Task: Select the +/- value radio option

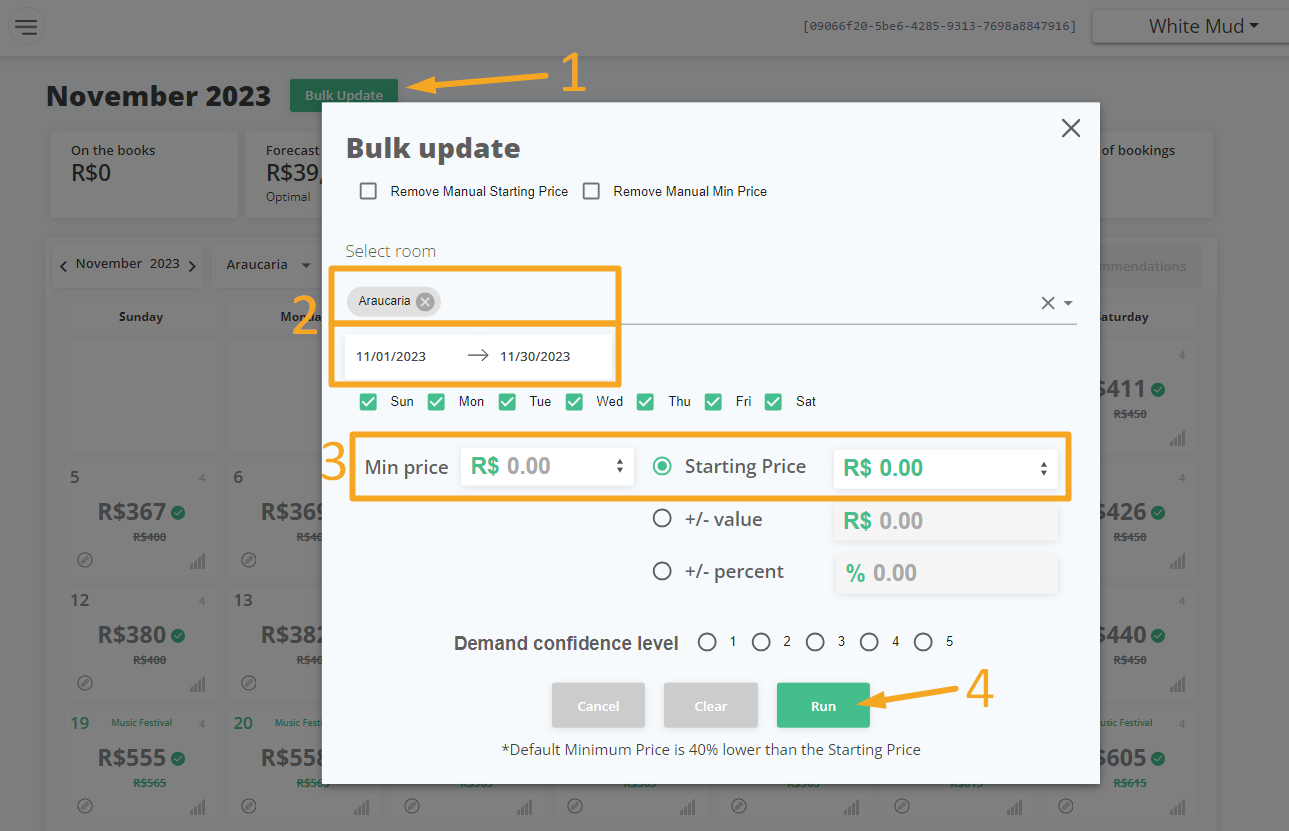Action: tap(662, 519)
